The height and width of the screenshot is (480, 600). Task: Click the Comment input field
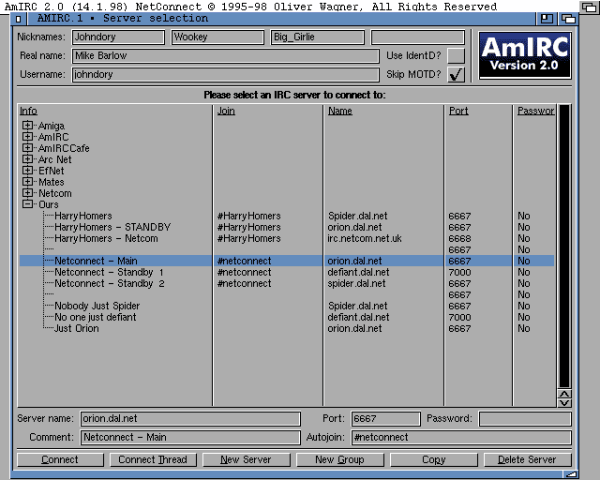pos(191,438)
